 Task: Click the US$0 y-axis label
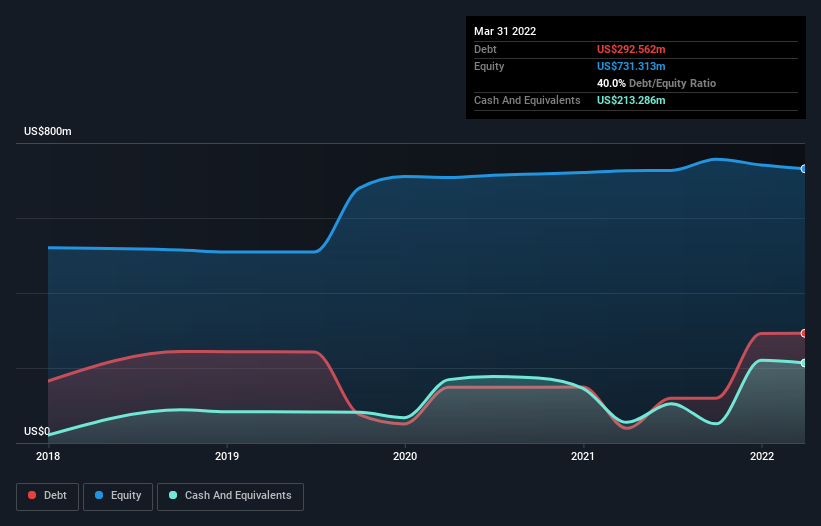click(x=37, y=431)
